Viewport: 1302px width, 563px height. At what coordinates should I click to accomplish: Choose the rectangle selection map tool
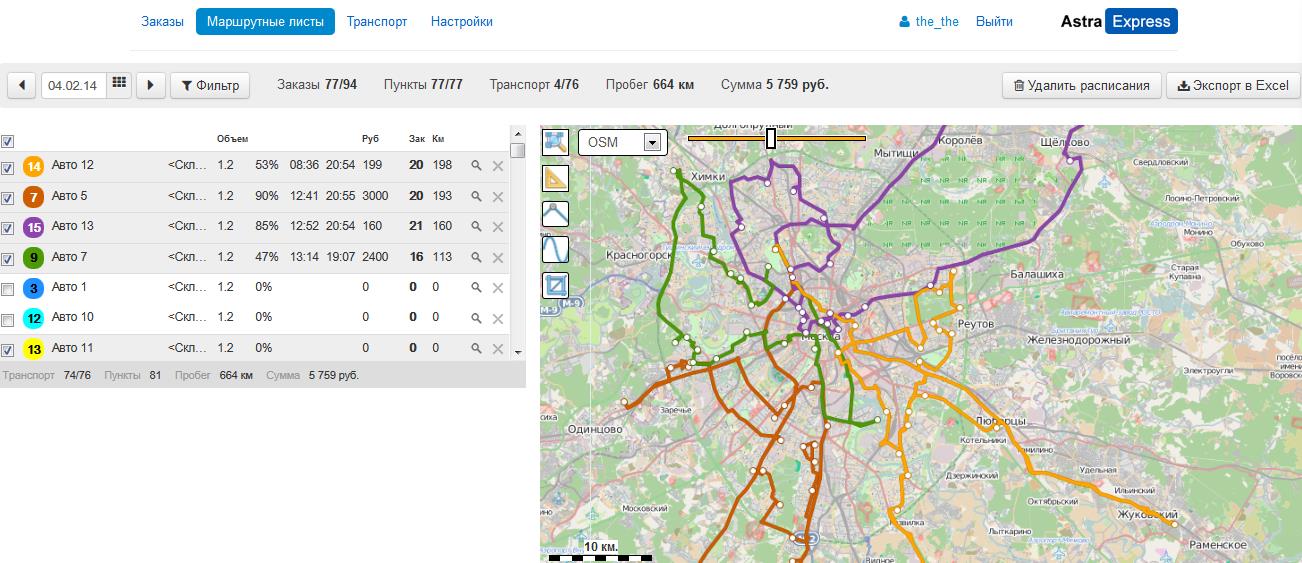(x=555, y=285)
